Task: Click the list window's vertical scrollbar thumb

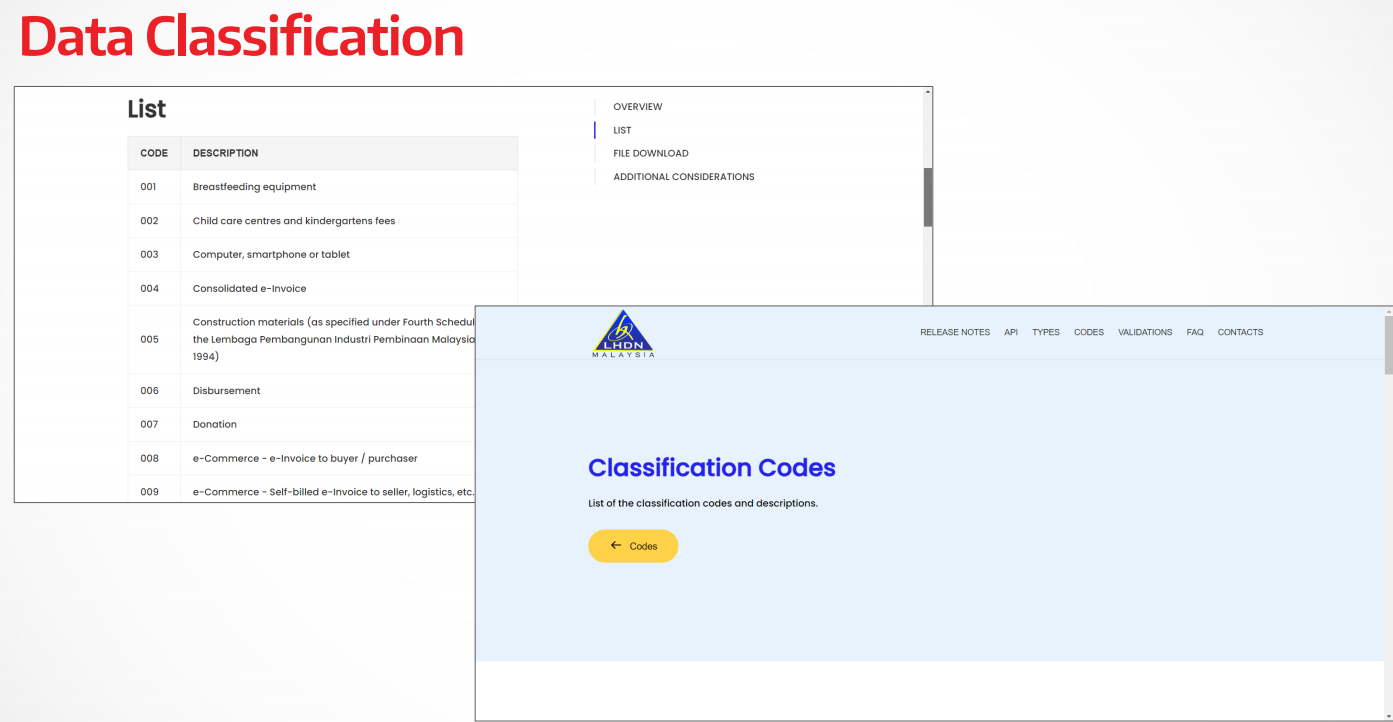Action: (927, 197)
